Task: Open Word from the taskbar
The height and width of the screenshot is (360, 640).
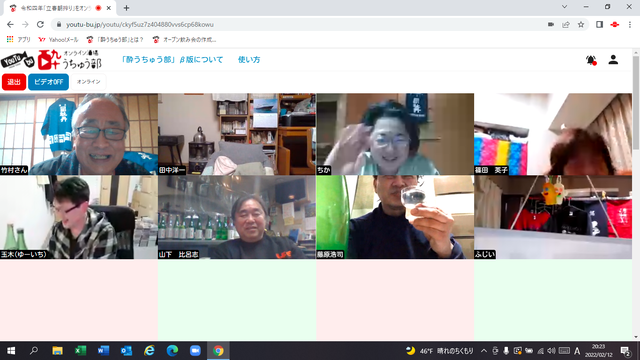Action: pyautogui.click(x=103, y=351)
